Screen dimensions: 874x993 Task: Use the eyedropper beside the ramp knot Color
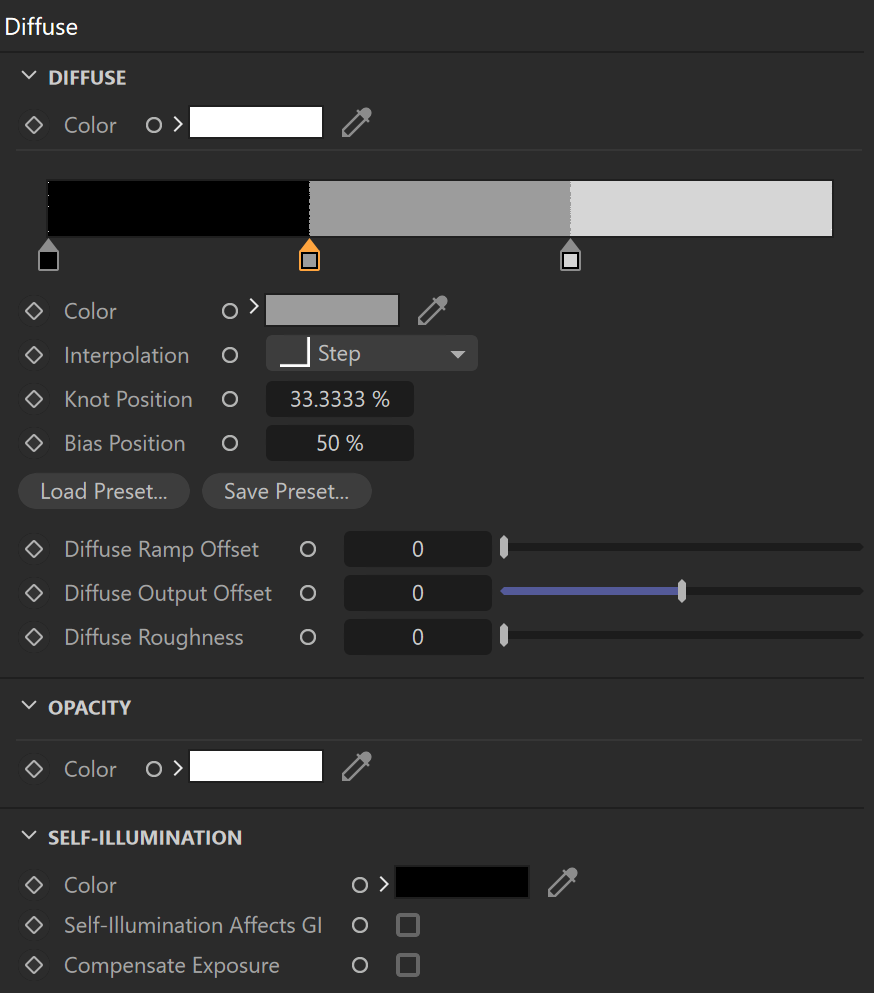pos(433,310)
